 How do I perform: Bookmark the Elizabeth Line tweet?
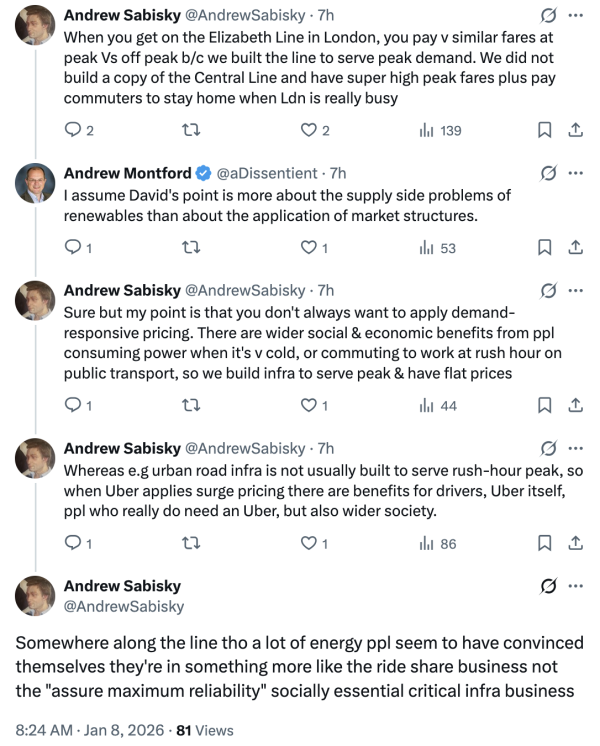click(x=544, y=130)
